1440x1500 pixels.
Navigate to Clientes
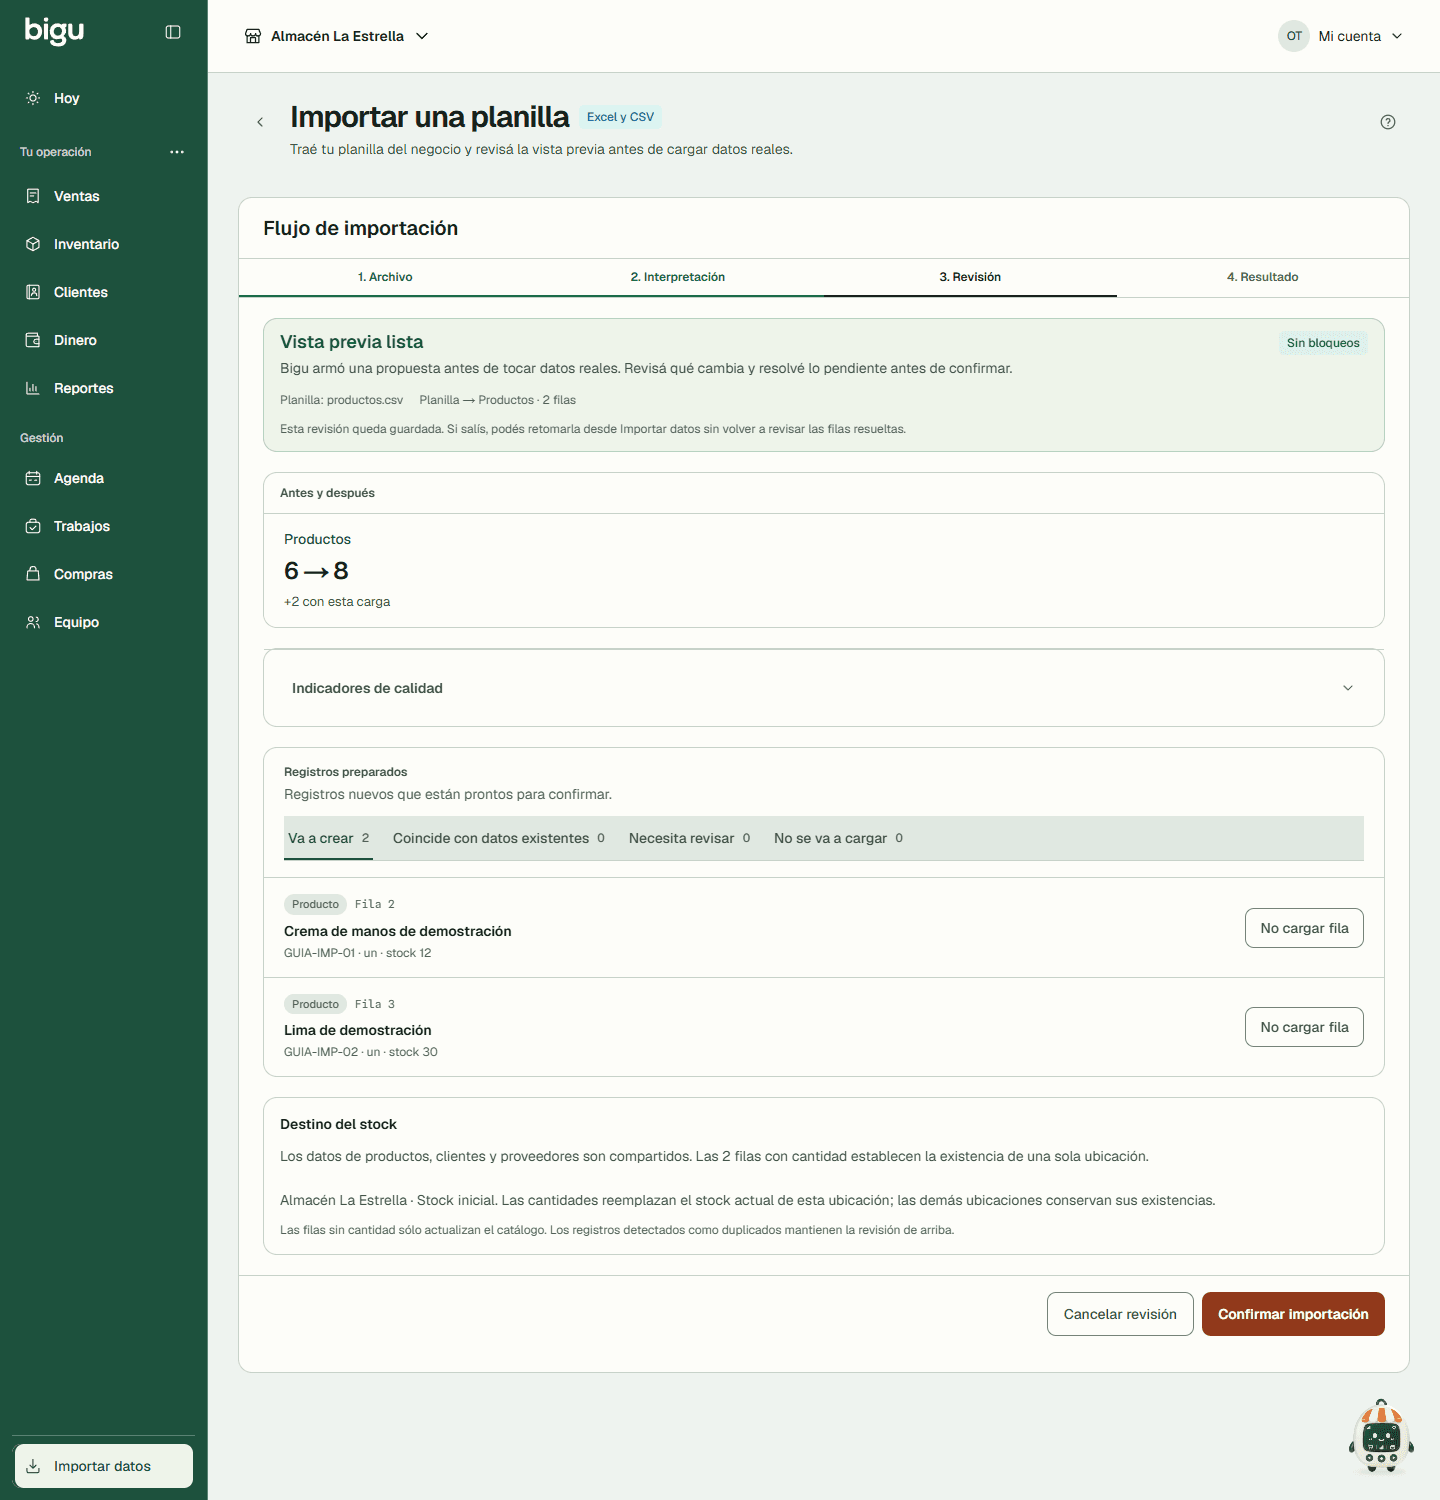tap(103, 292)
